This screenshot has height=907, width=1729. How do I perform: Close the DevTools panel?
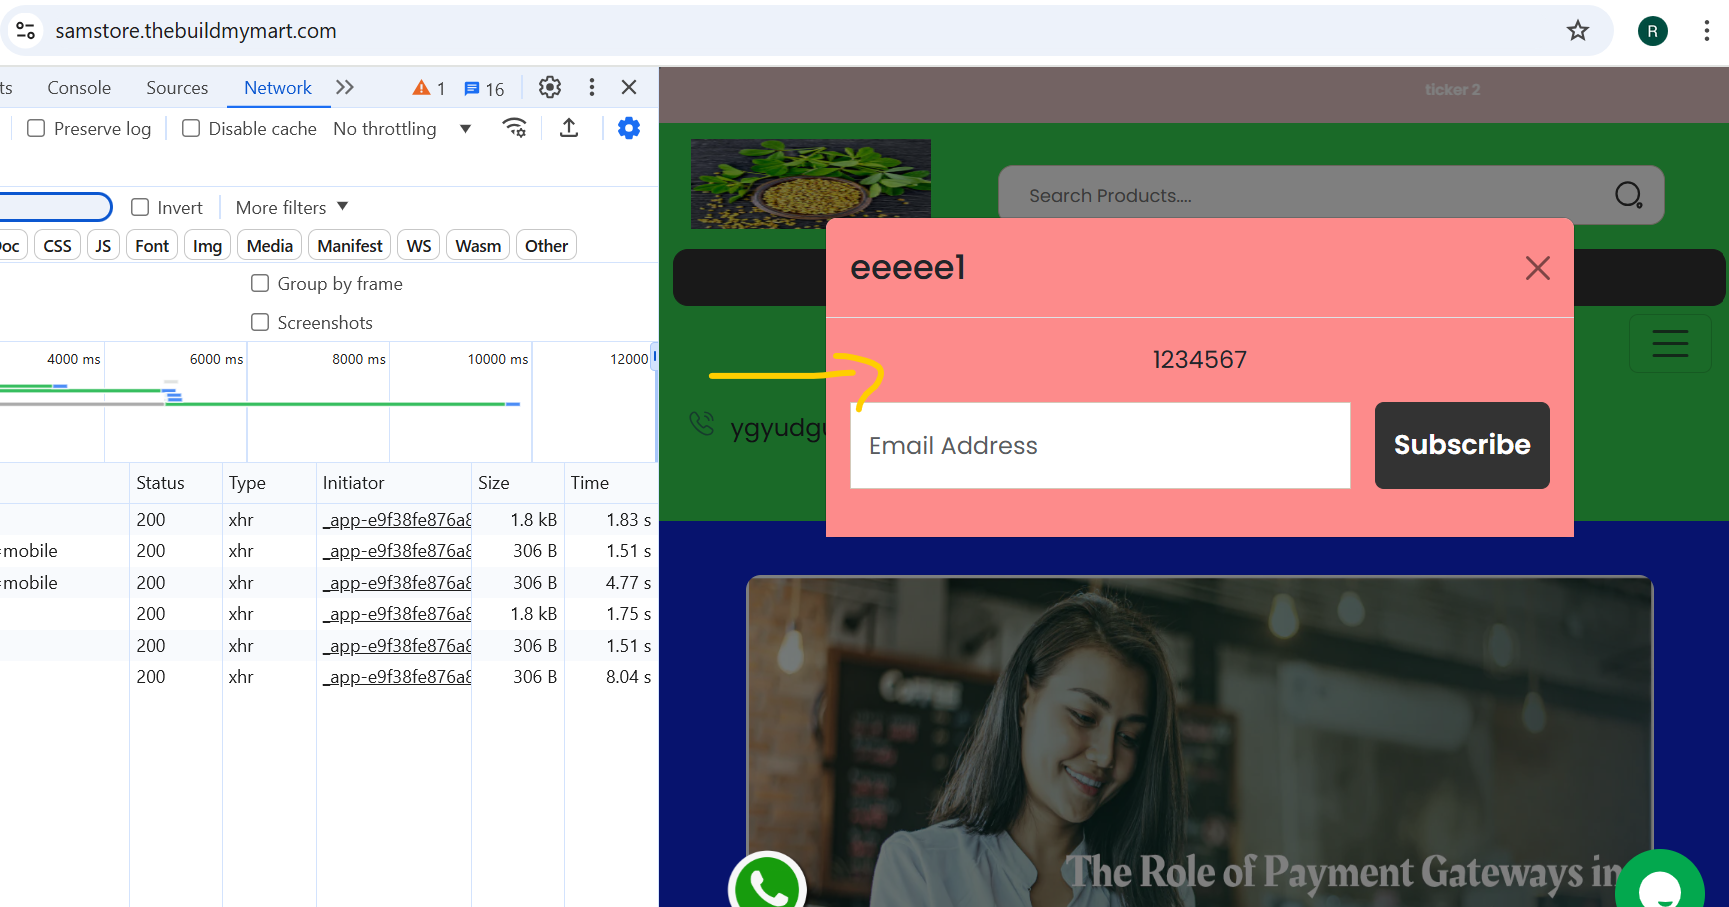[x=629, y=87]
